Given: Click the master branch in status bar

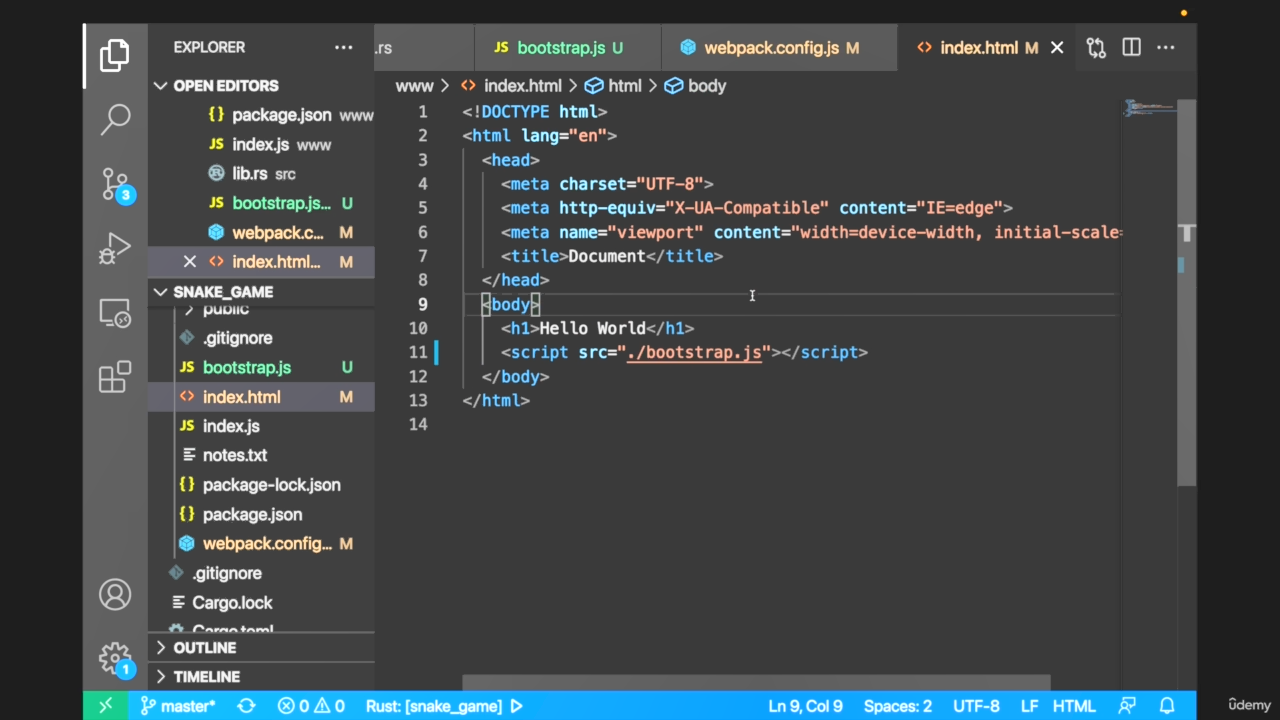Looking at the screenshot, I should [x=178, y=706].
